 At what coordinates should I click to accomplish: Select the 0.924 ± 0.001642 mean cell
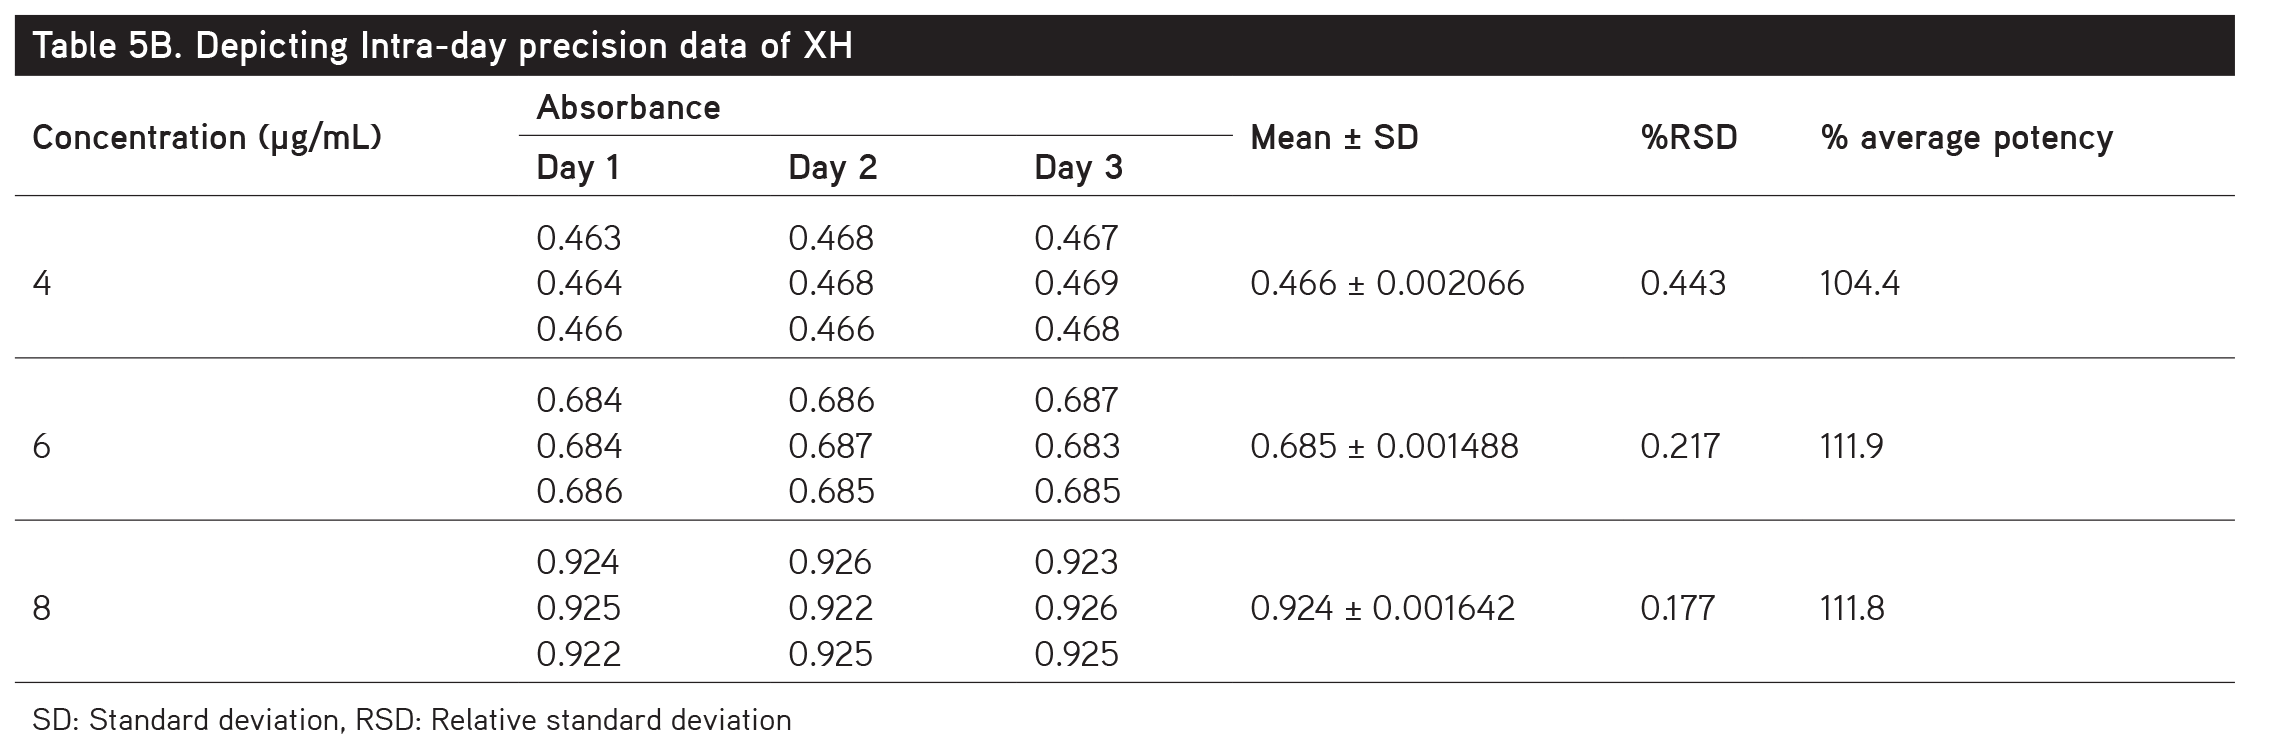[x=1382, y=608]
